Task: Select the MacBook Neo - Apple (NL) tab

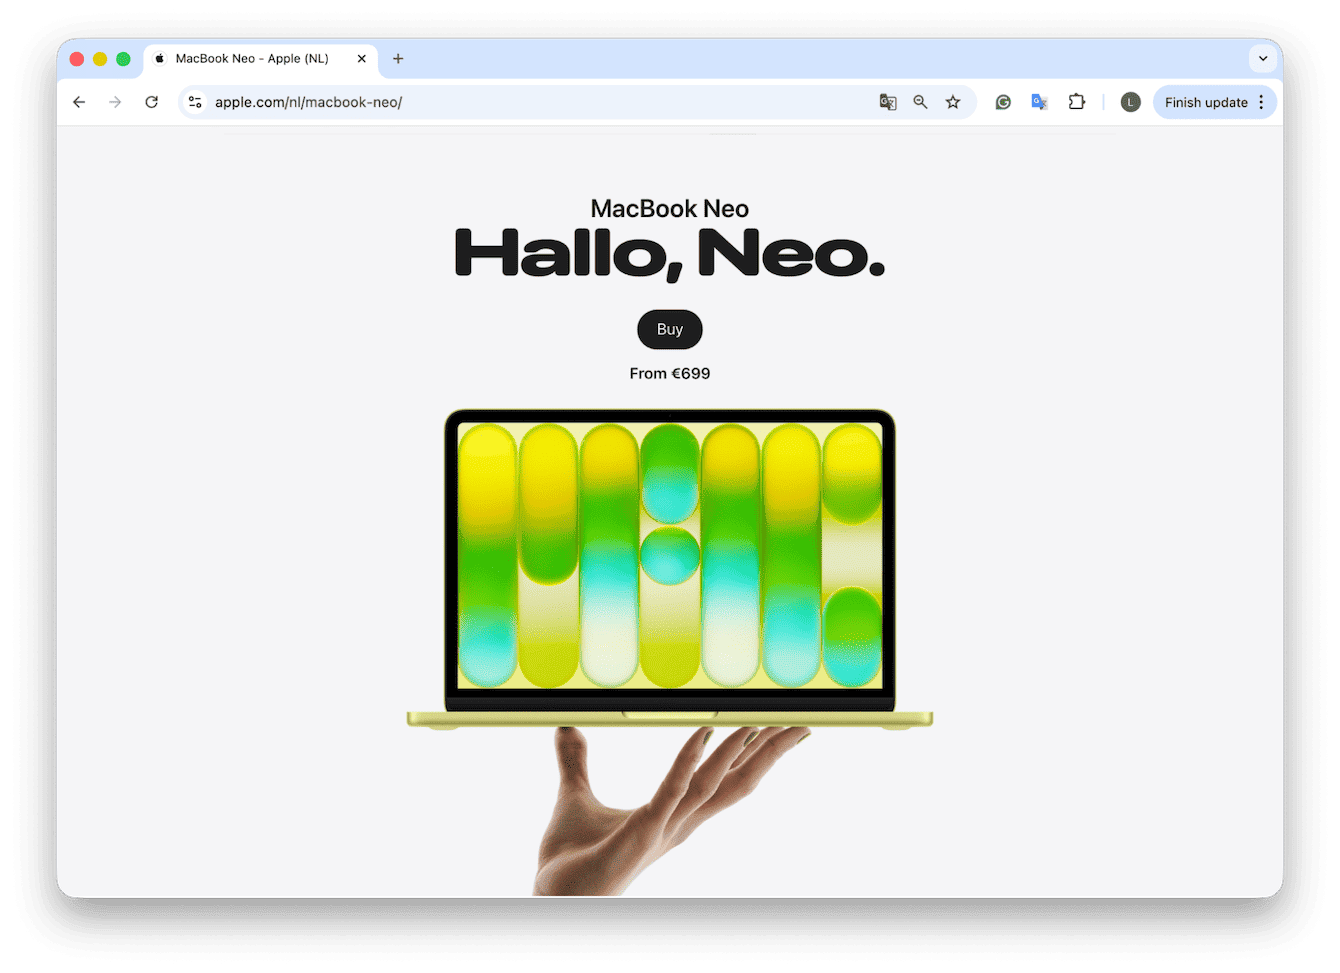Action: 250,58
